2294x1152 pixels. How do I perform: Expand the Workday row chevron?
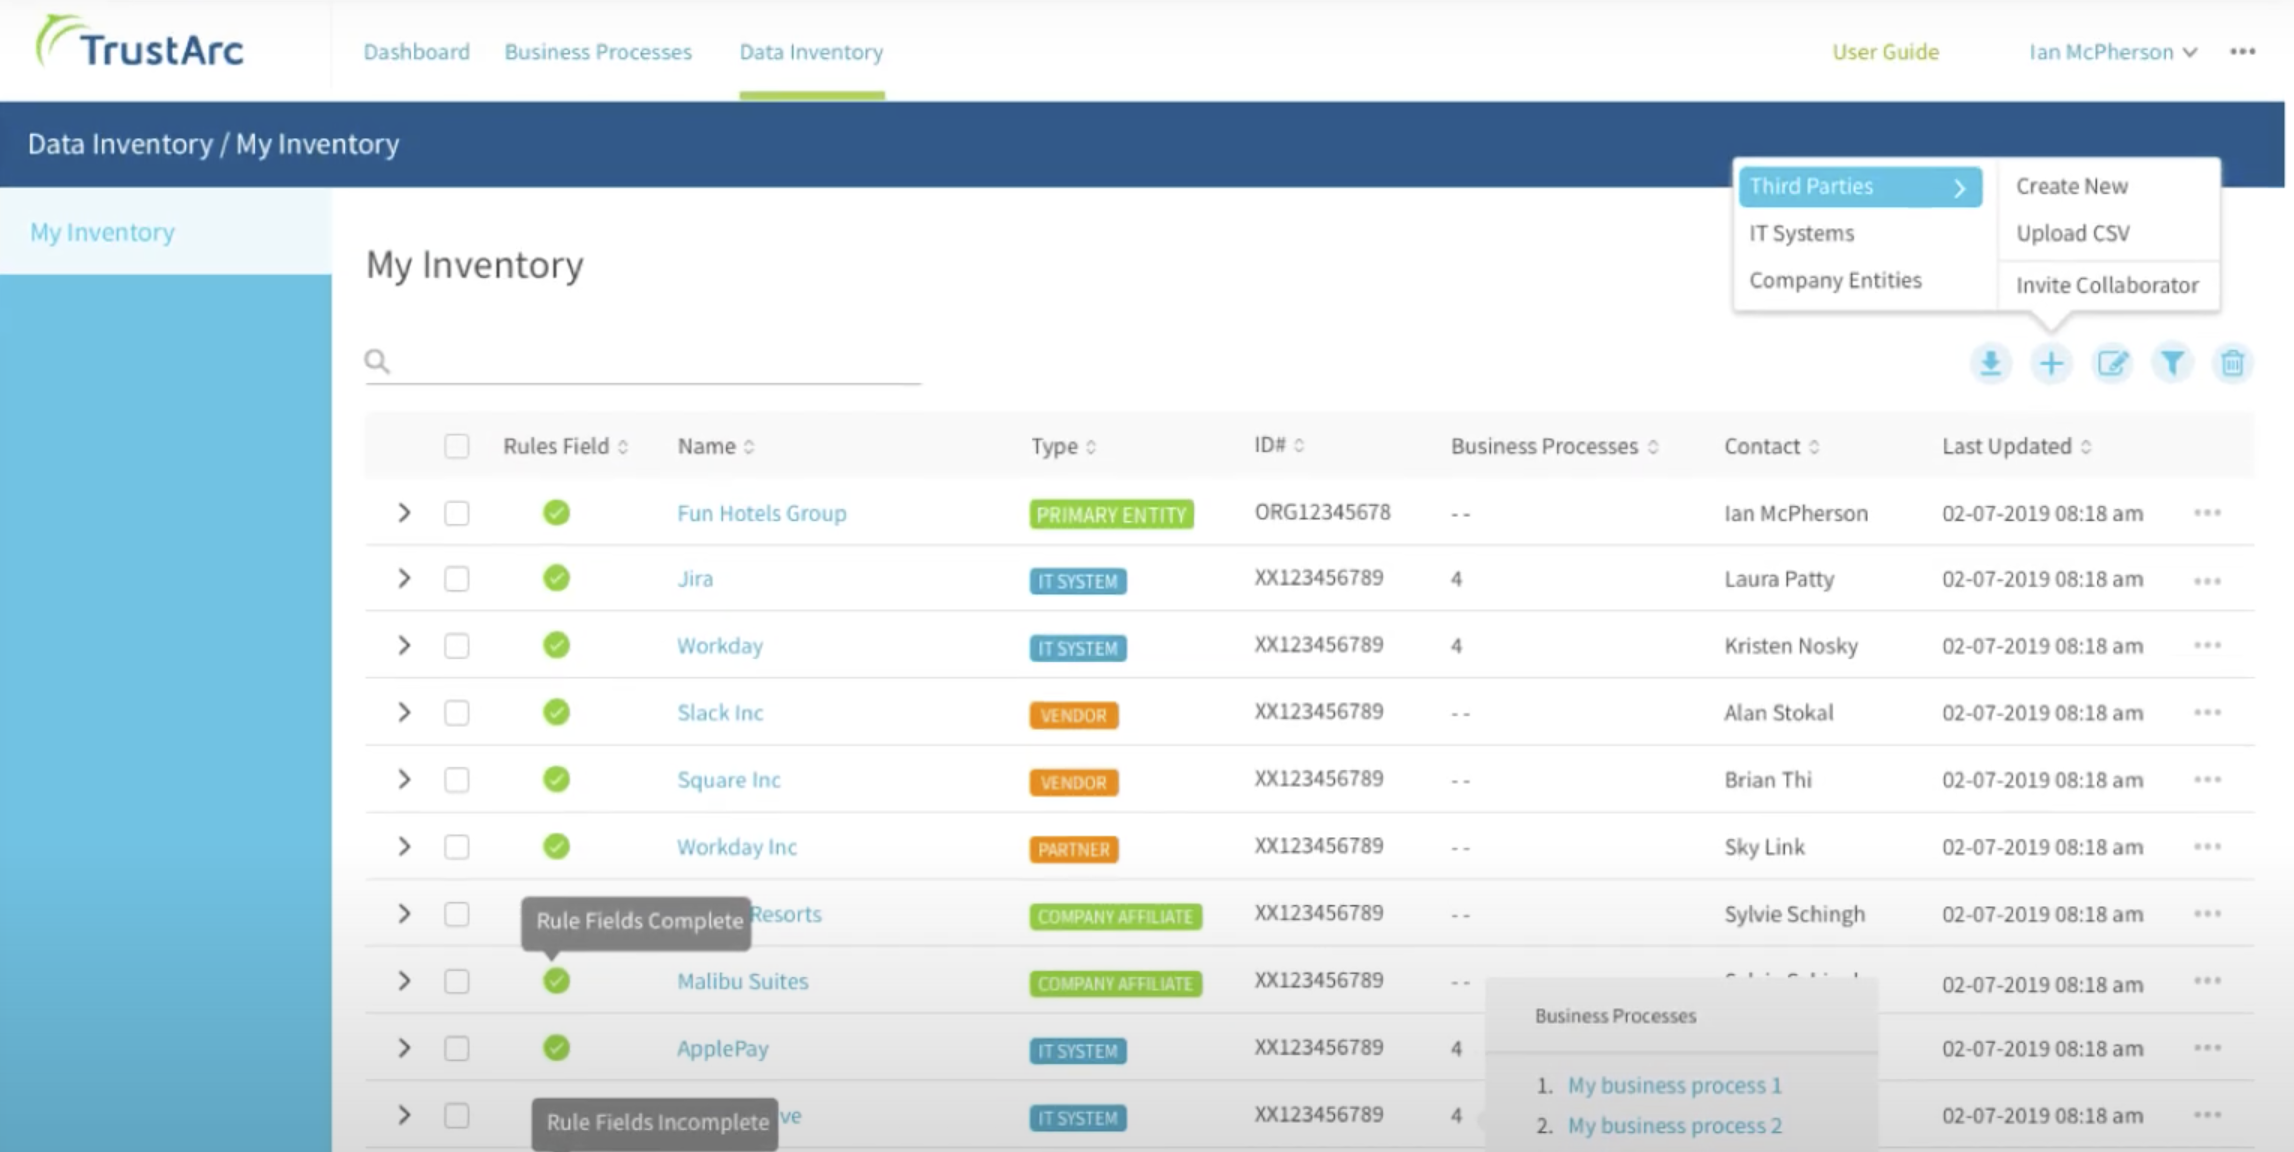[404, 646]
